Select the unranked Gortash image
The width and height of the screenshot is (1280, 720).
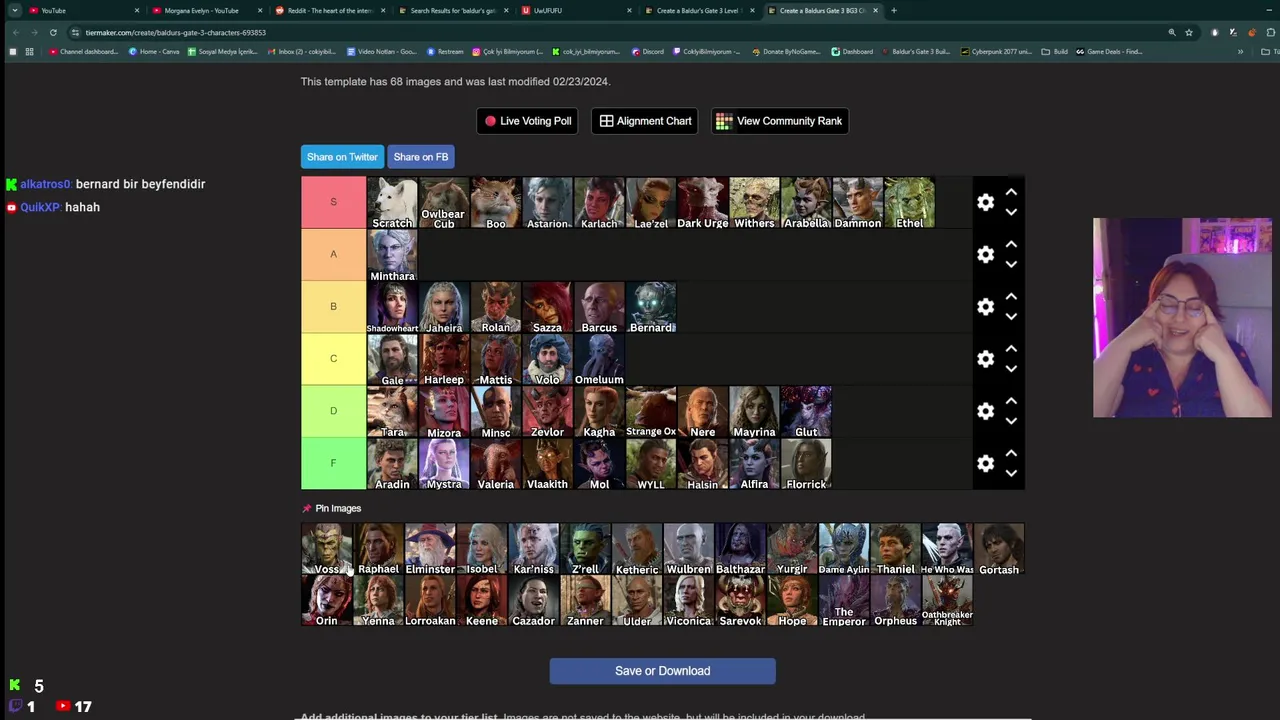pyautogui.click(x=999, y=549)
